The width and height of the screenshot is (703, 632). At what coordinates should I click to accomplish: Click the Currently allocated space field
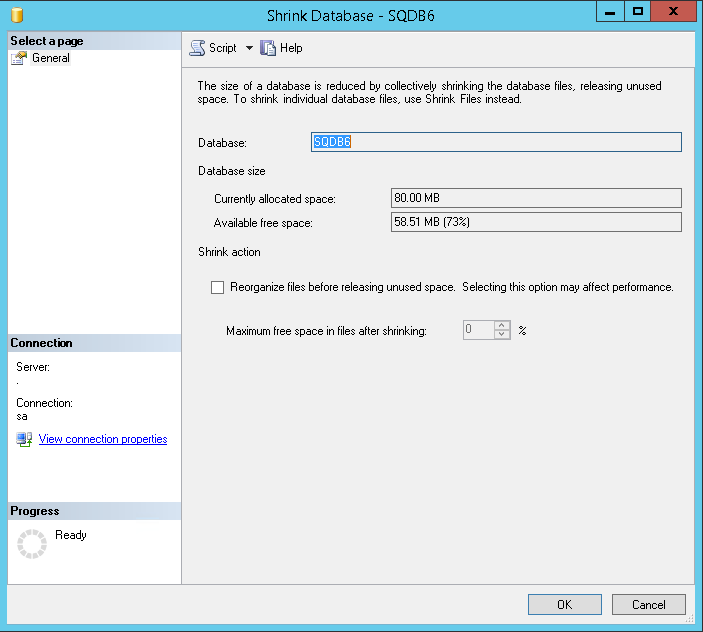535,198
